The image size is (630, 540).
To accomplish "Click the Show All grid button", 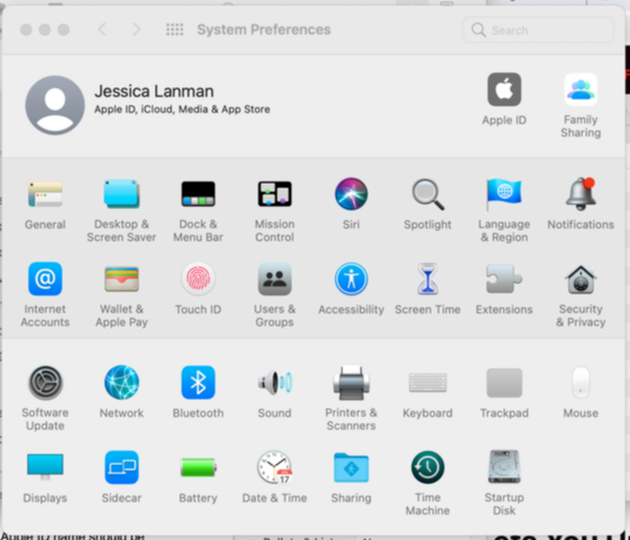I will click(x=175, y=29).
